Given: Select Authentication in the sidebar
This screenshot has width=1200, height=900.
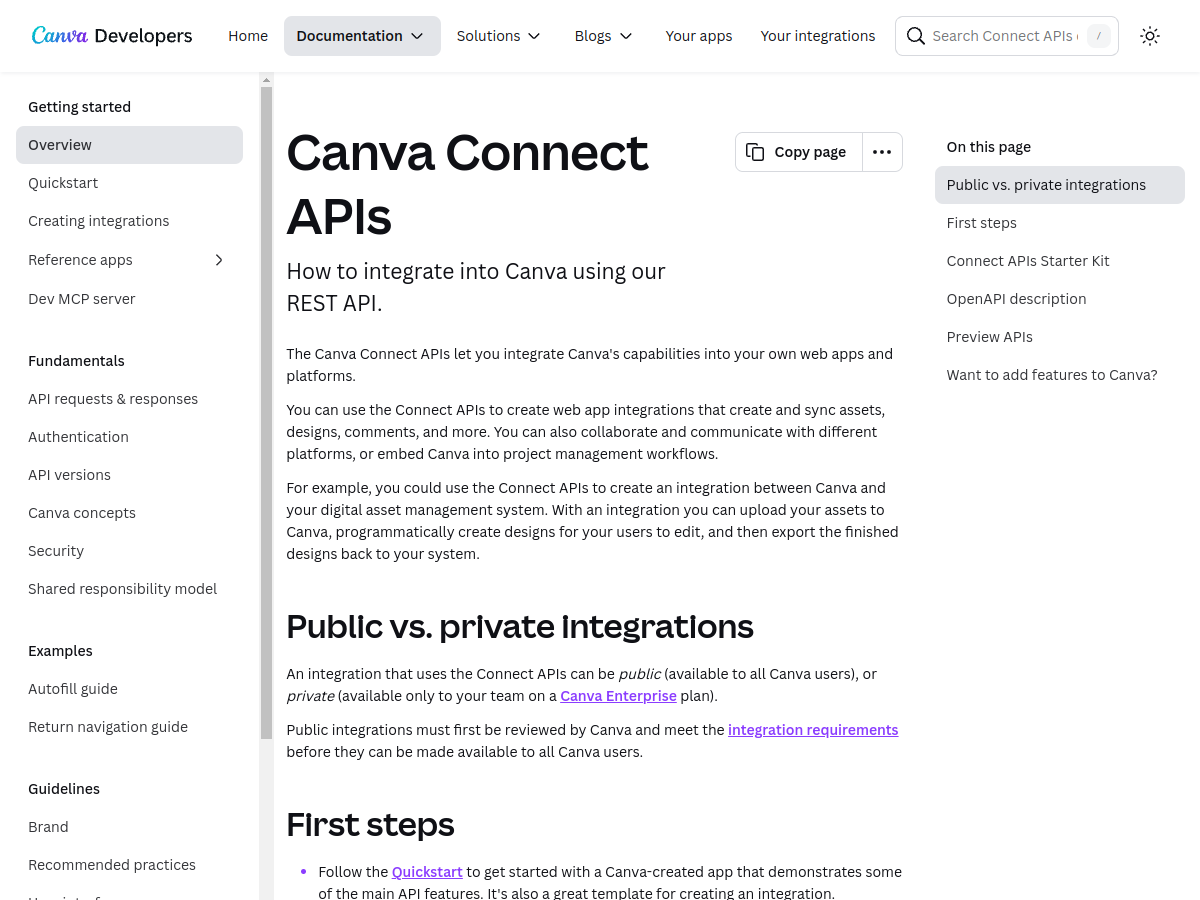Looking at the screenshot, I should [78, 437].
